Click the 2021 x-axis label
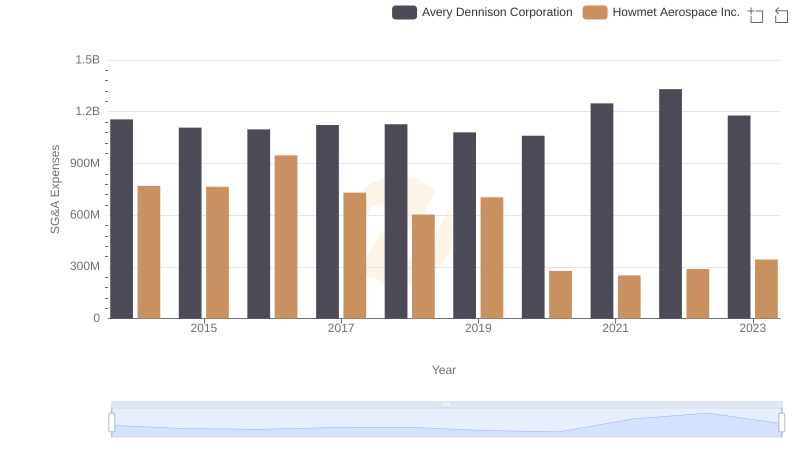 [x=615, y=328]
